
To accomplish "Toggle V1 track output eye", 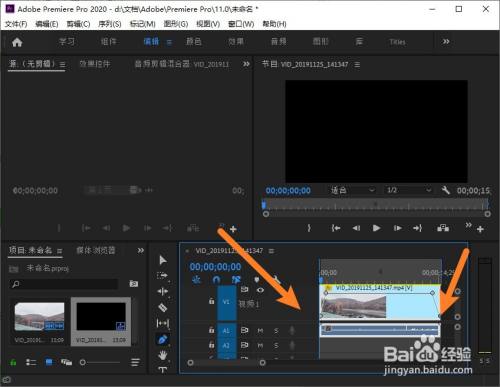I will pos(260,290).
